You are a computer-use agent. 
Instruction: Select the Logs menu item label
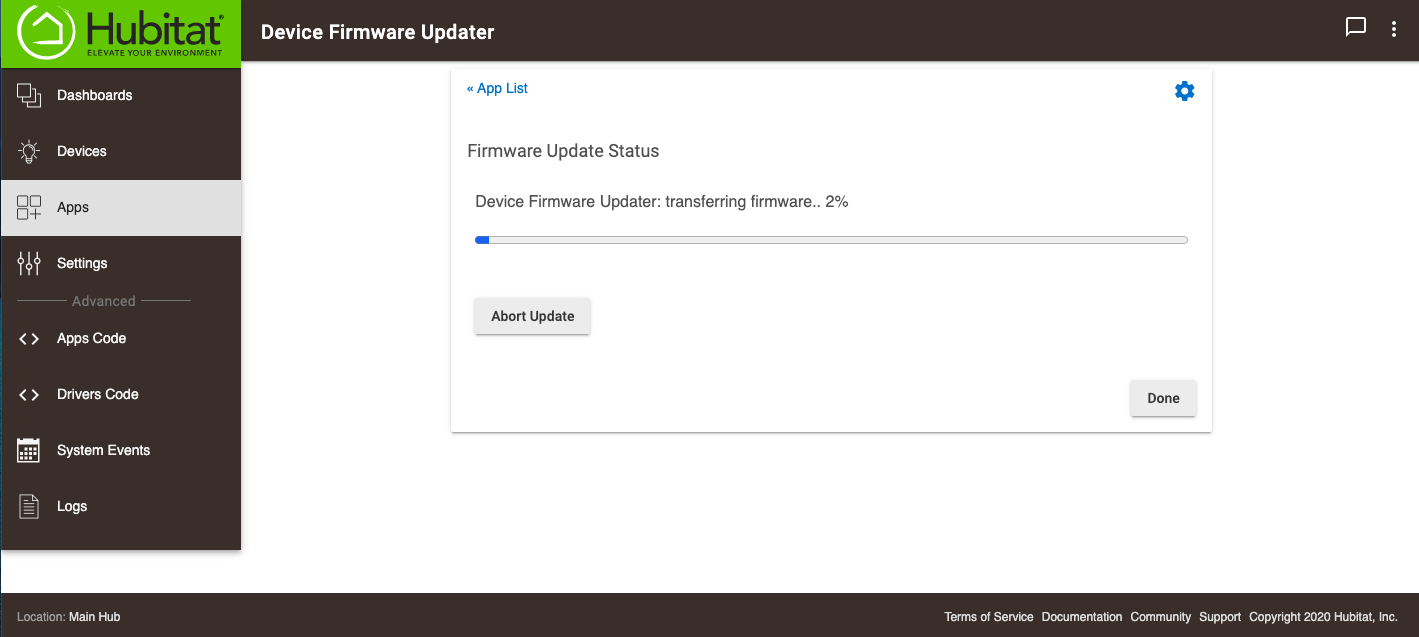[x=72, y=506]
